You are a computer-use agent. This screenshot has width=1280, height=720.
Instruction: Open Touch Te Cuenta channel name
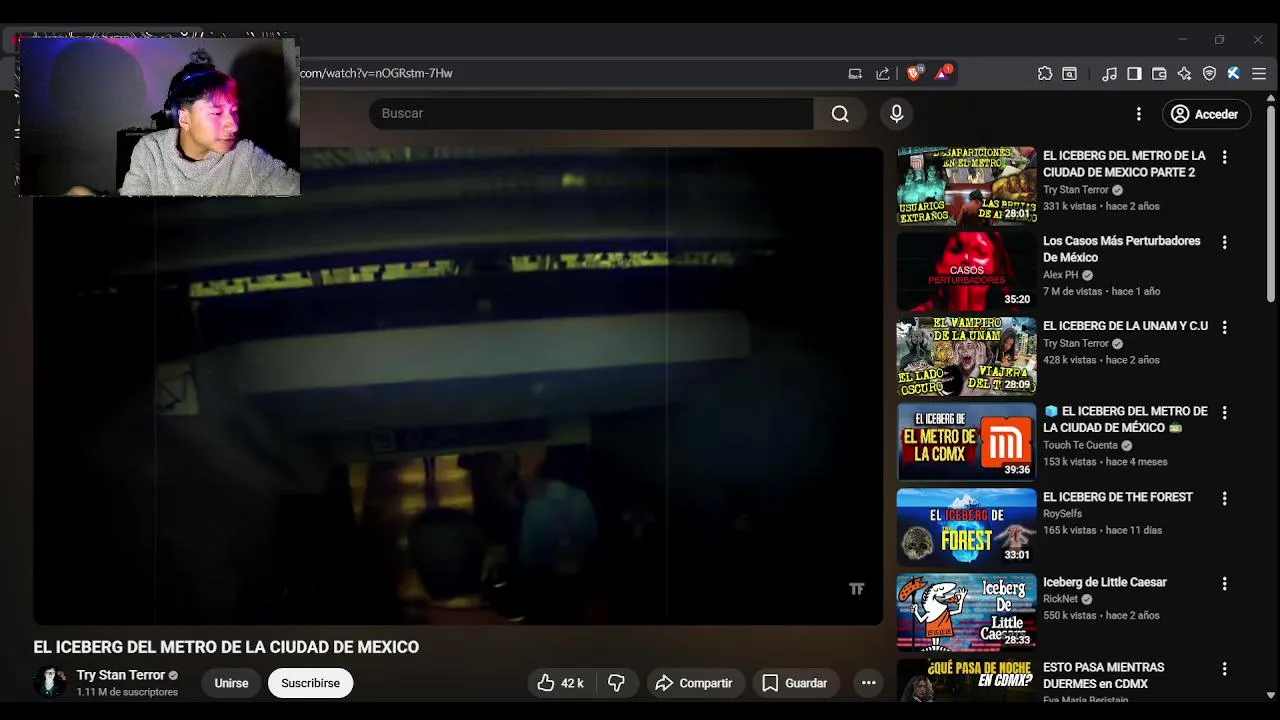[x=1080, y=445]
